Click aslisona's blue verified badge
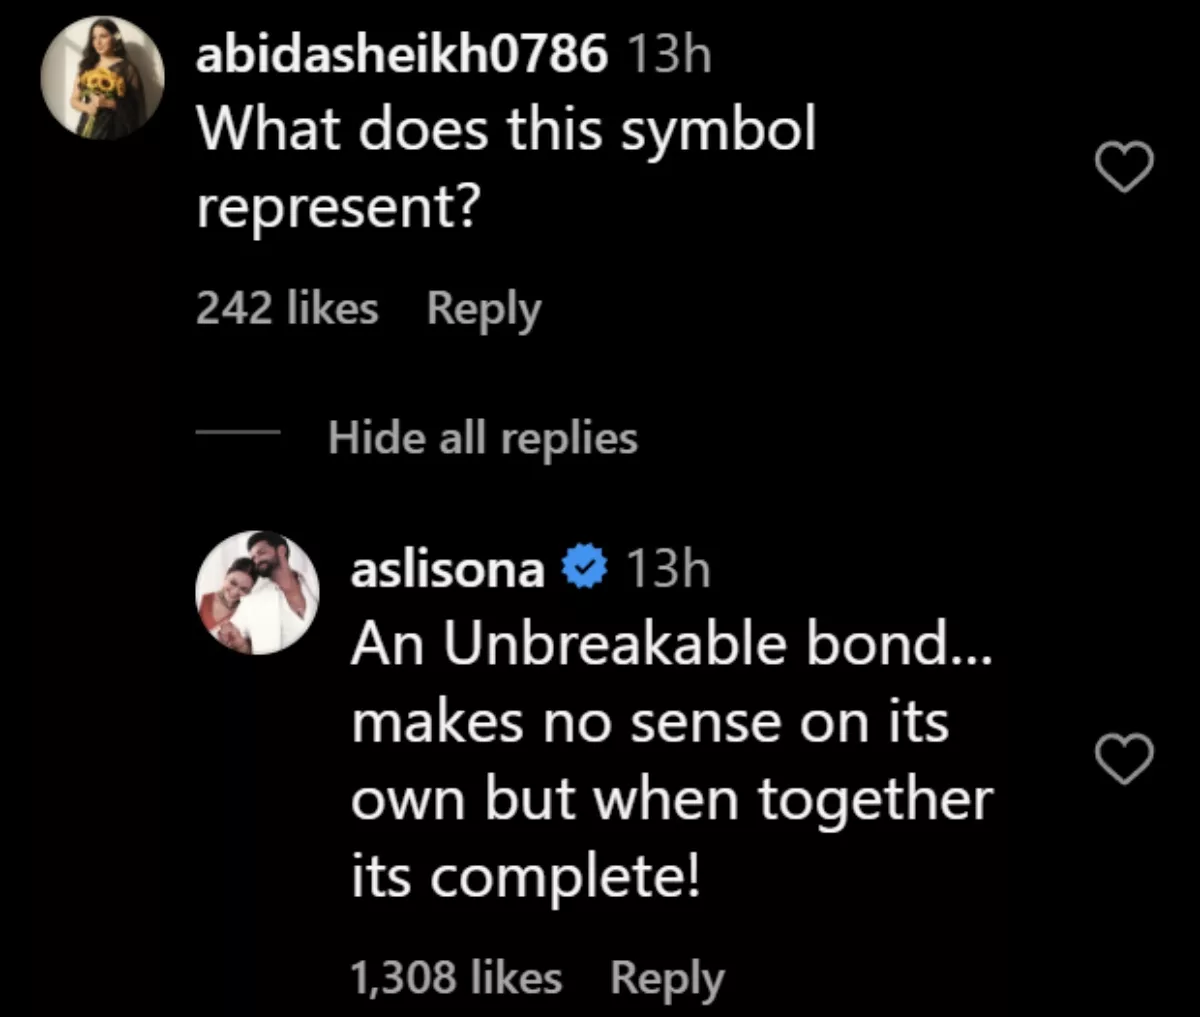This screenshot has height=1017, width=1200. pyautogui.click(x=585, y=569)
